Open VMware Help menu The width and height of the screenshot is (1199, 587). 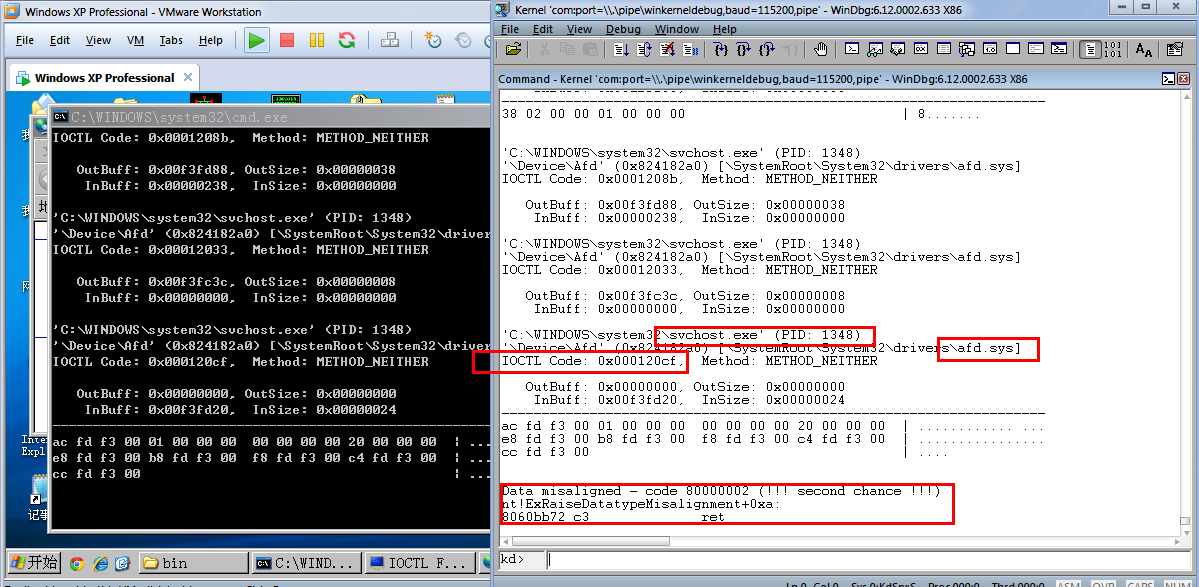(x=210, y=41)
